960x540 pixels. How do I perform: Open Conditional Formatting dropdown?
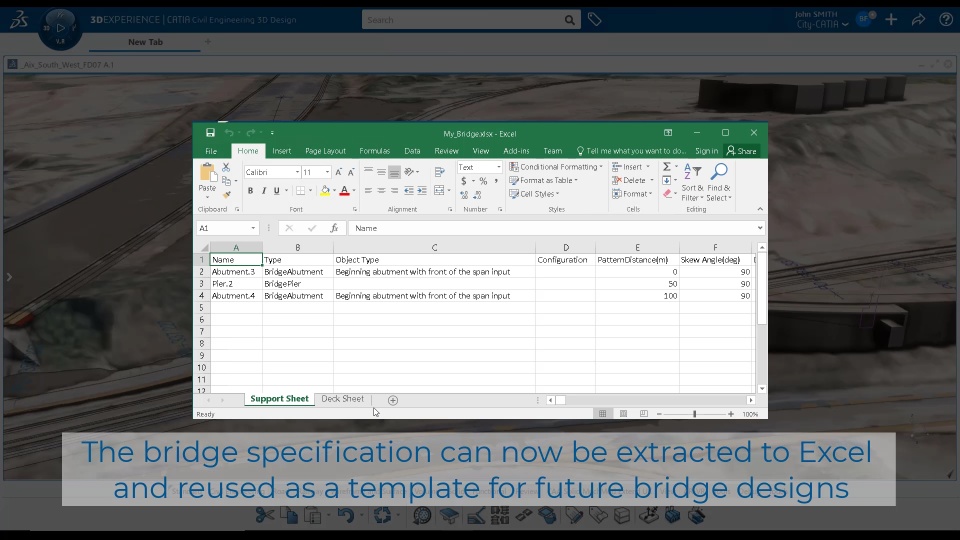556,167
